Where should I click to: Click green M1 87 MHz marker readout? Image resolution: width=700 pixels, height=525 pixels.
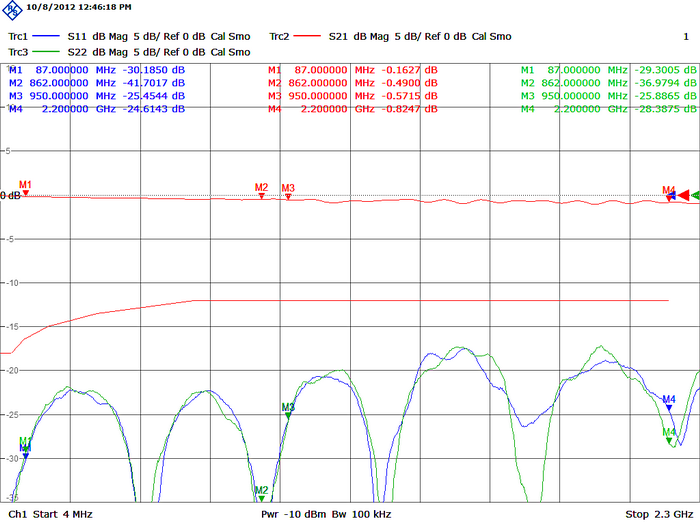(x=609, y=70)
